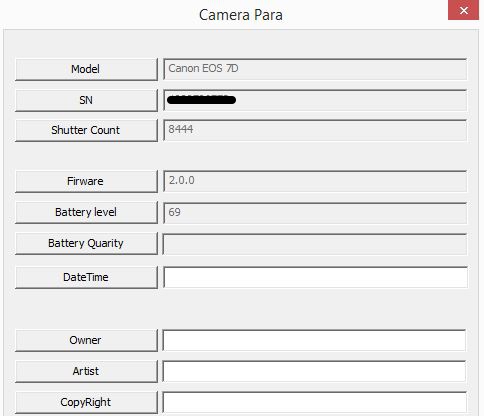Click the firmware field showing 2.0.0
This screenshot has width=484, height=416.
(x=315, y=181)
